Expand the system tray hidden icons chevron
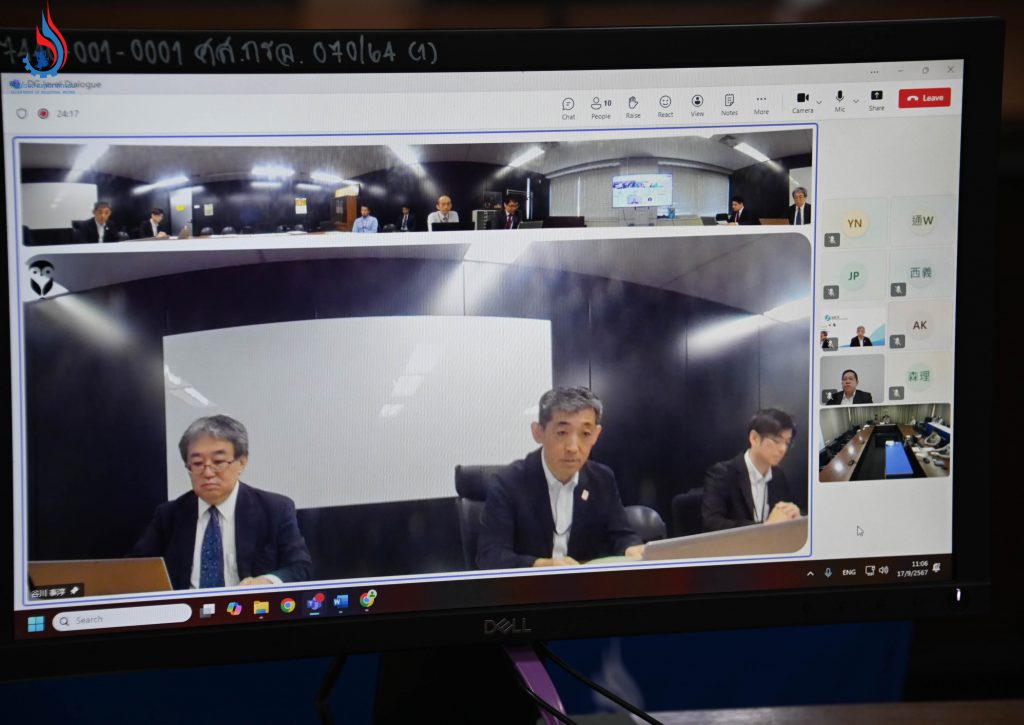The width and height of the screenshot is (1024, 725). 810,573
